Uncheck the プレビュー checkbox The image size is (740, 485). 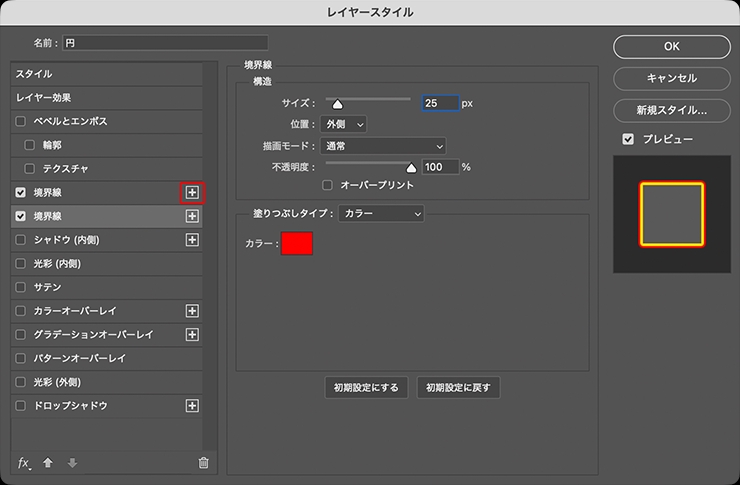pyautogui.click(x=628, y=139)
